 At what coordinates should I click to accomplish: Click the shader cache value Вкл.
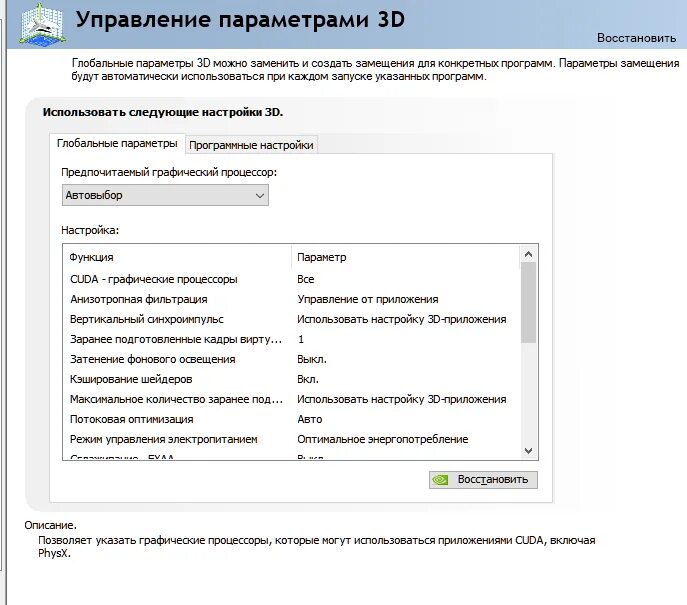point(308,379)
